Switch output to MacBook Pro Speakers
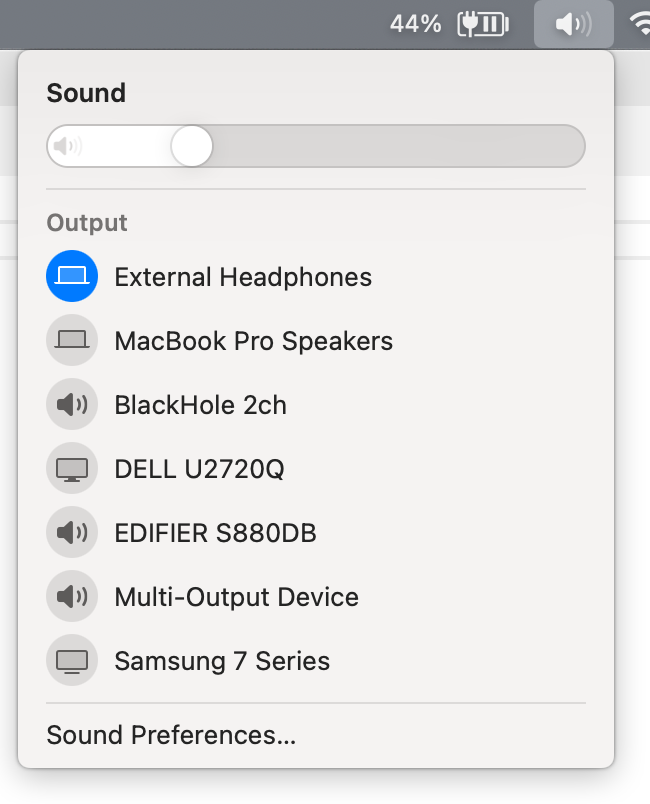The image size is (650, 804). click(x=254, y=341)
